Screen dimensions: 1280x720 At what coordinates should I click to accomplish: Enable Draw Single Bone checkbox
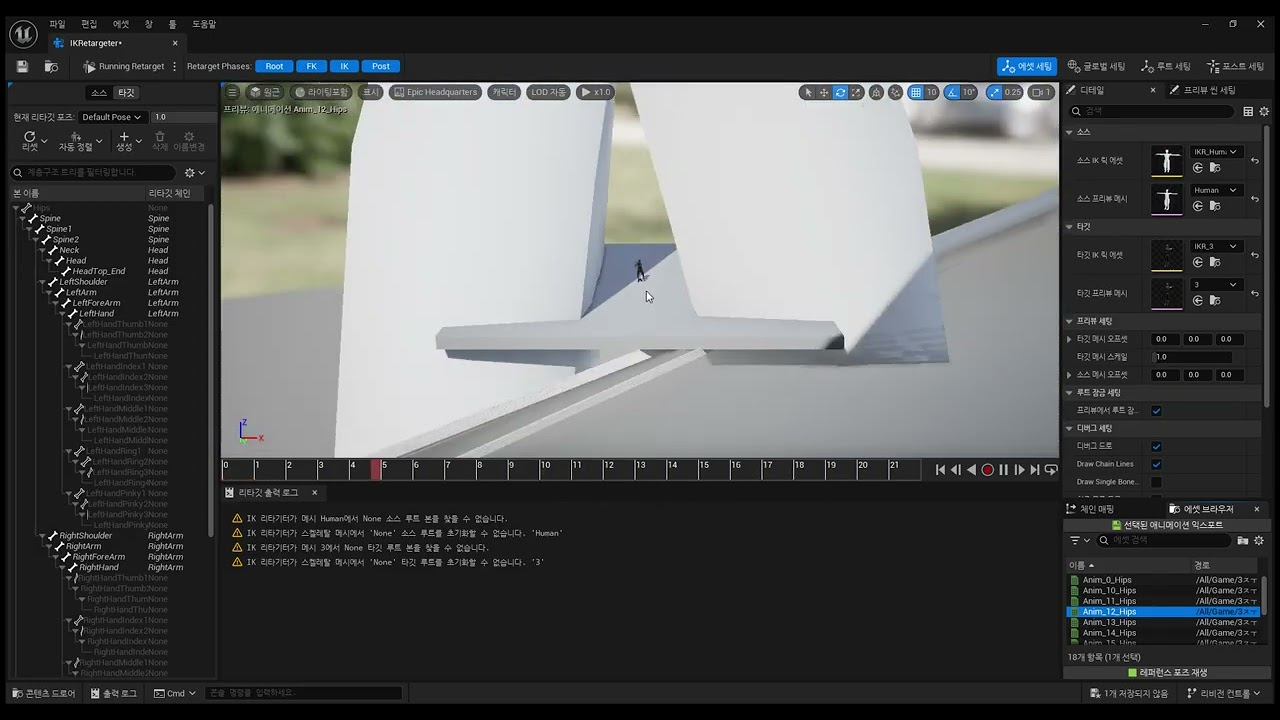[1156, 482]
